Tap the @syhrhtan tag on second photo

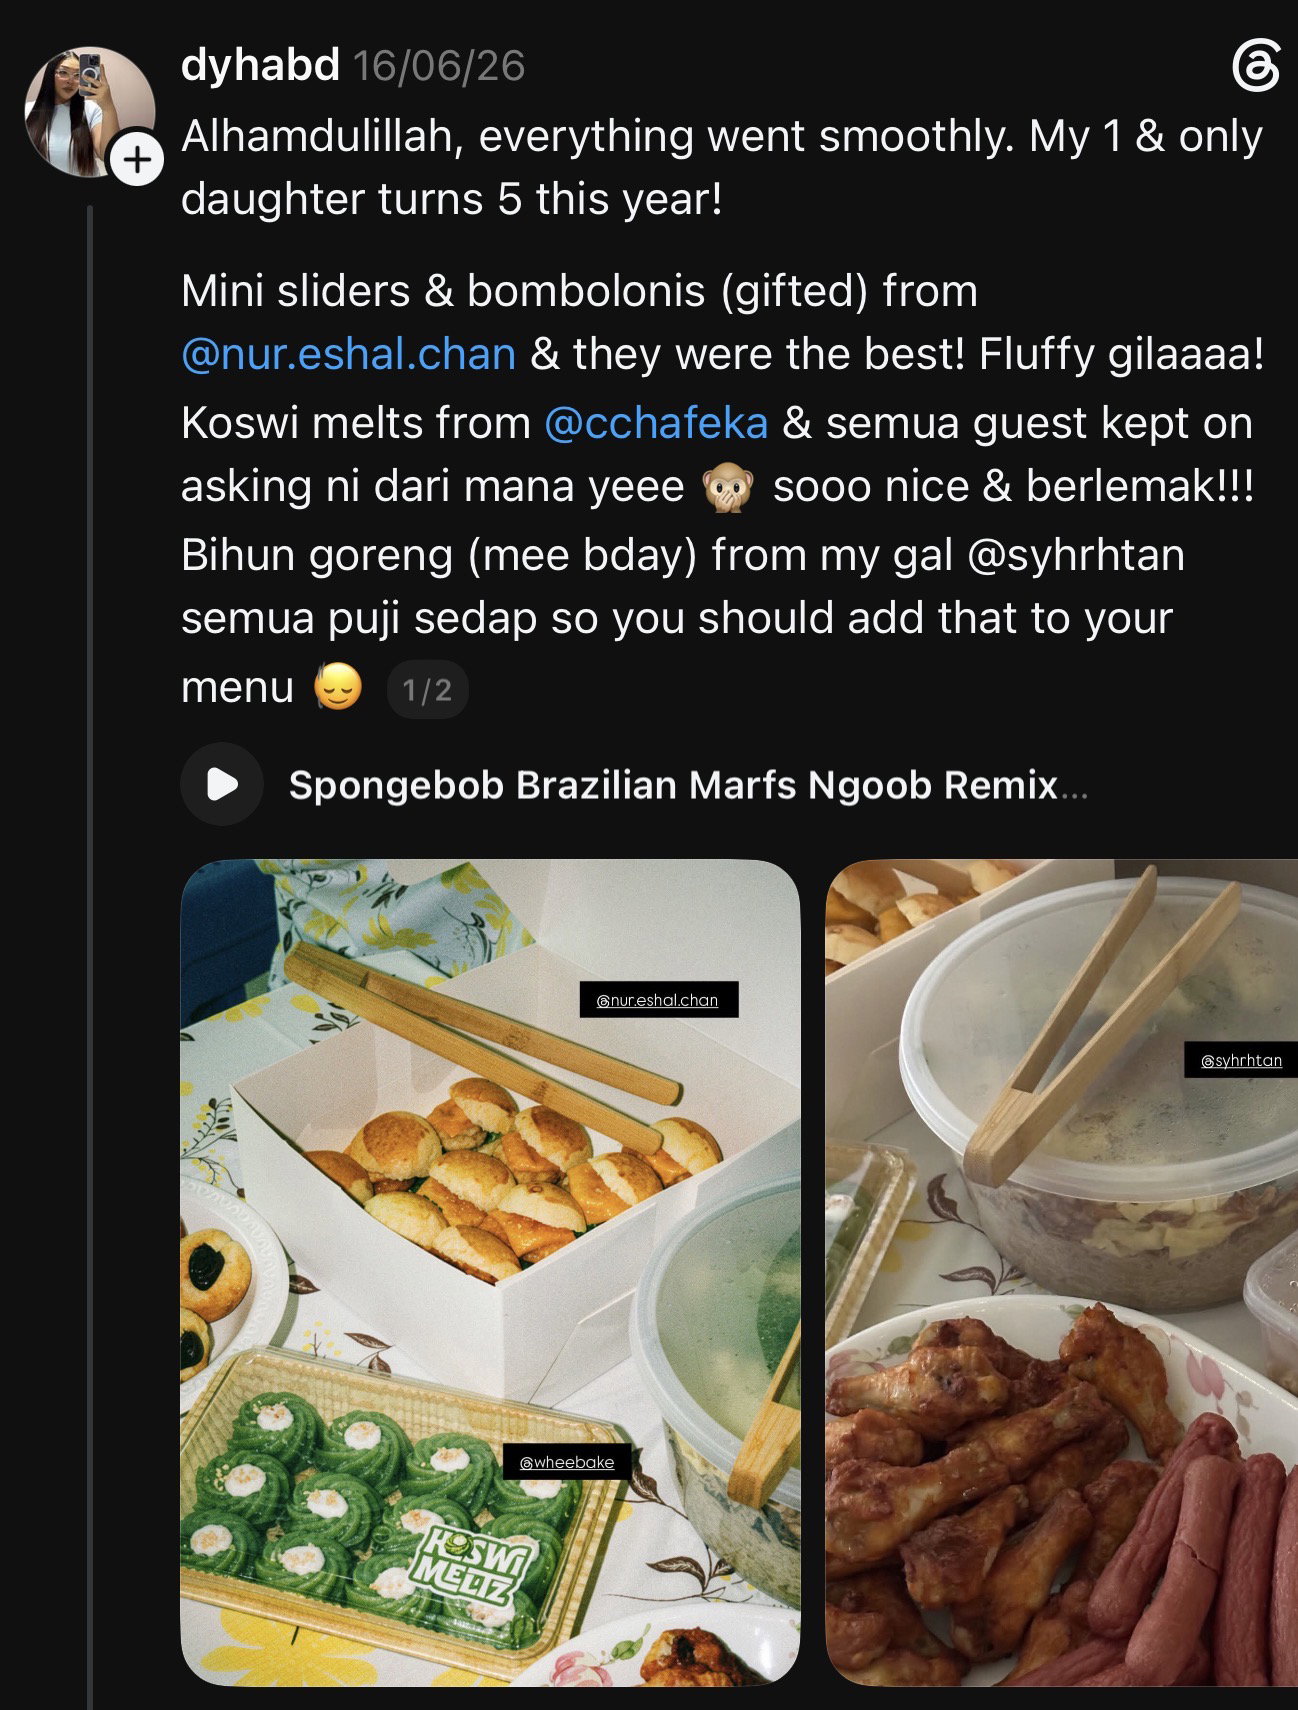click(x=1241, y=1060)
